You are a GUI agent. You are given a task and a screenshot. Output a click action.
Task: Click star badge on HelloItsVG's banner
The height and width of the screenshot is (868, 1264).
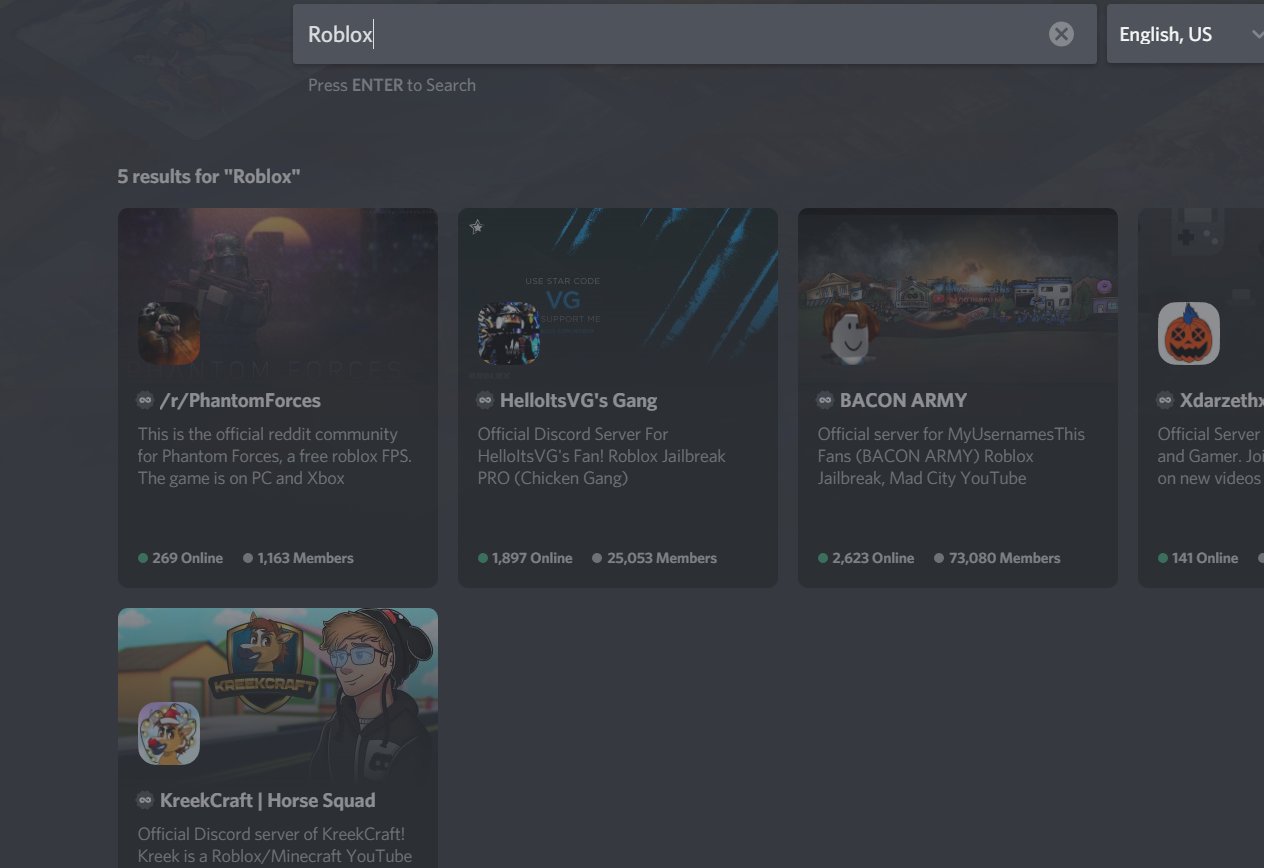[x=477, y=227]
